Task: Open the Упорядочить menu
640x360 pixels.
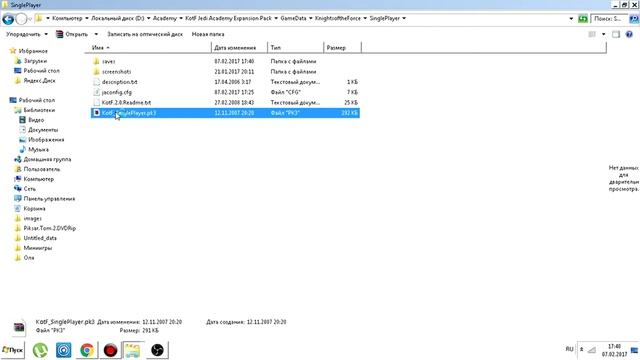Action: coord(27,34)
